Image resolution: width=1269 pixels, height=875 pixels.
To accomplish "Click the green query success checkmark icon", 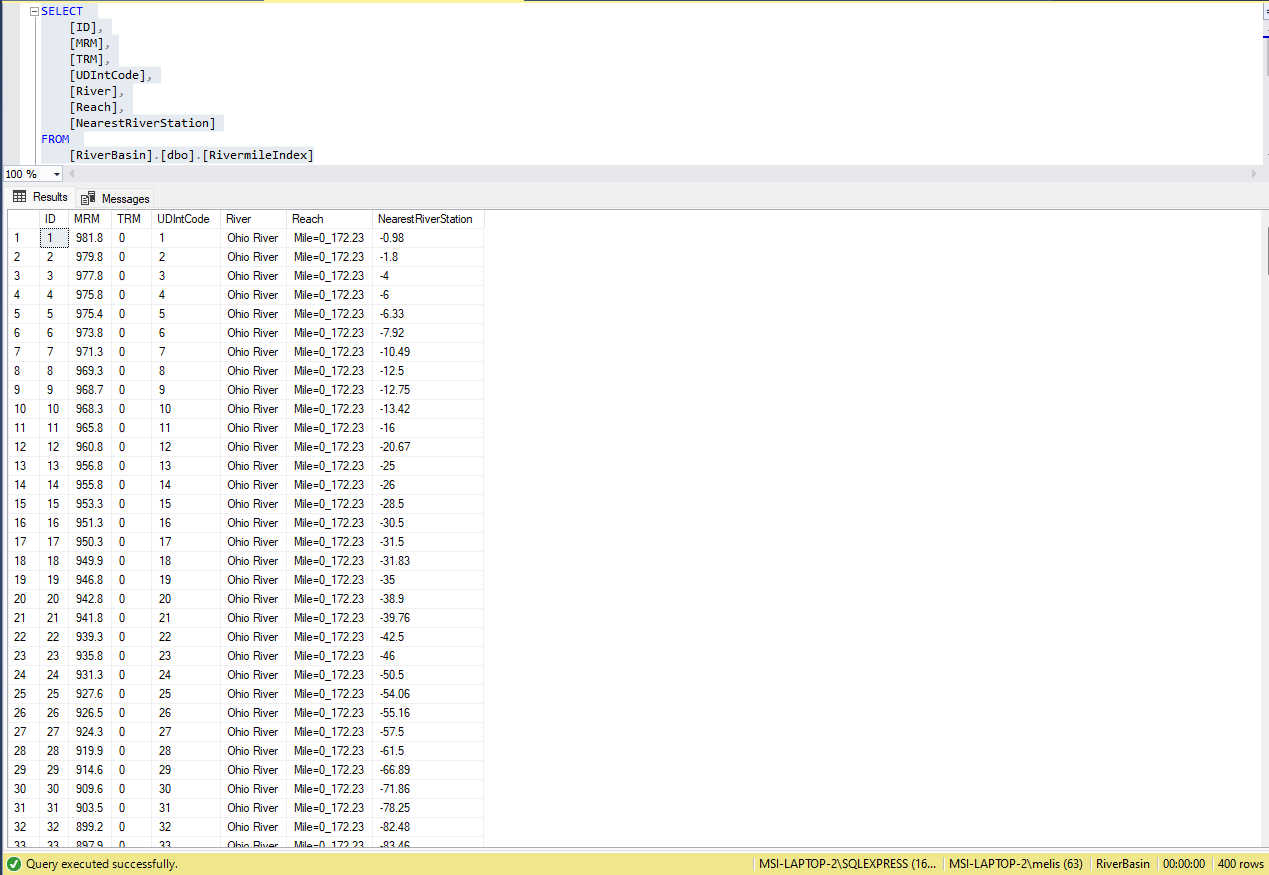I will [13, 863].
